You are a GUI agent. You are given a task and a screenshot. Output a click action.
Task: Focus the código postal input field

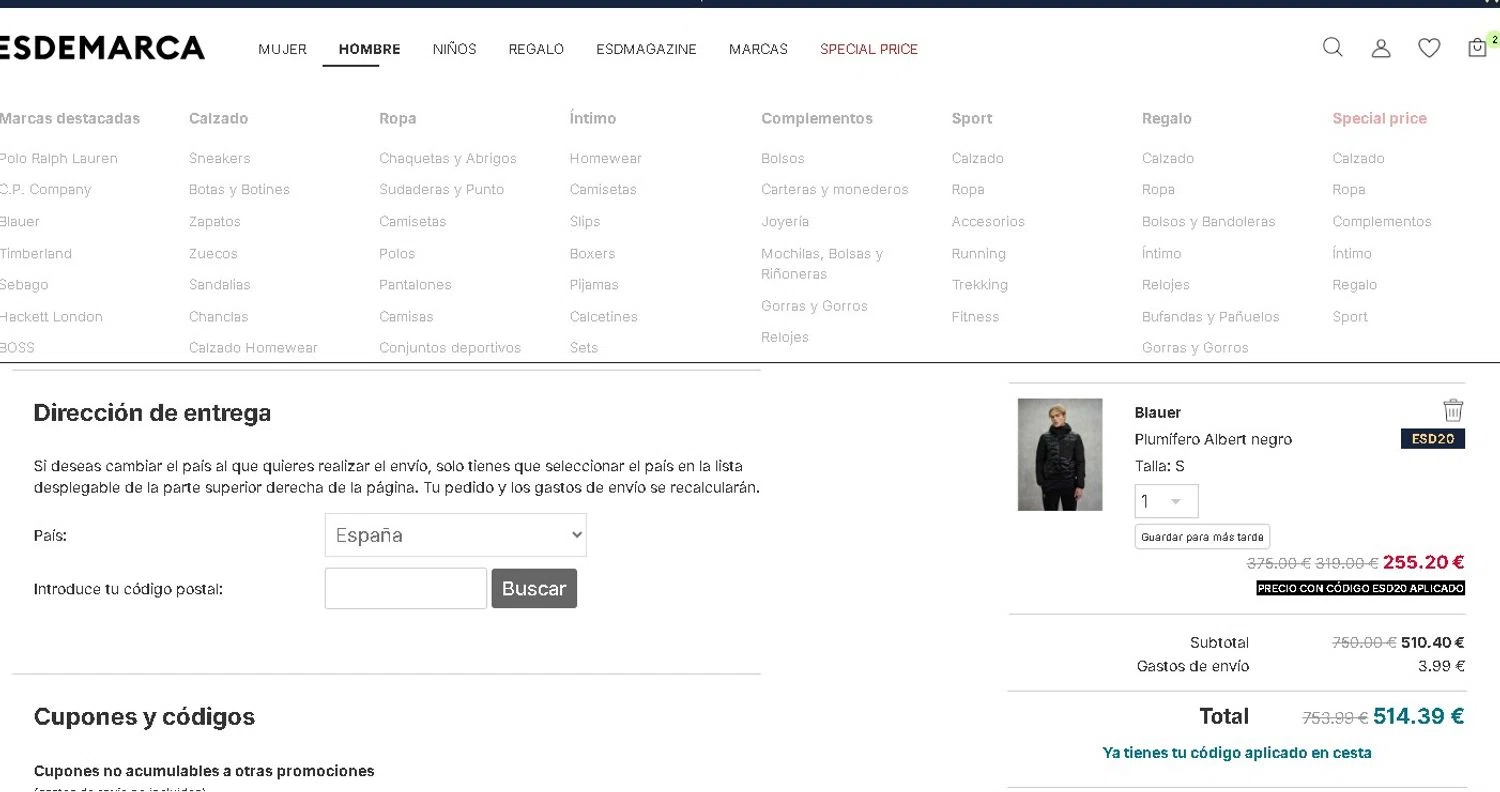405,588
